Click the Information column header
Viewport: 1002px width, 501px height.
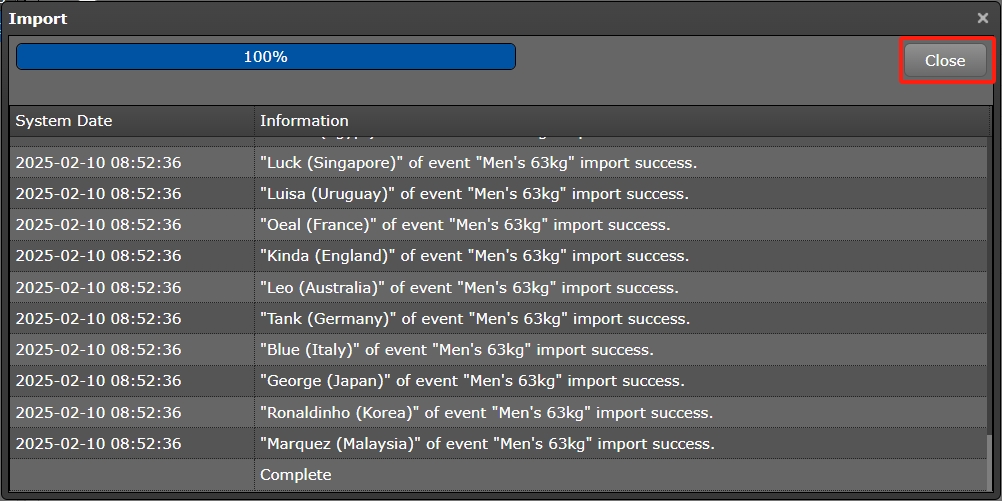coord(304,121)
